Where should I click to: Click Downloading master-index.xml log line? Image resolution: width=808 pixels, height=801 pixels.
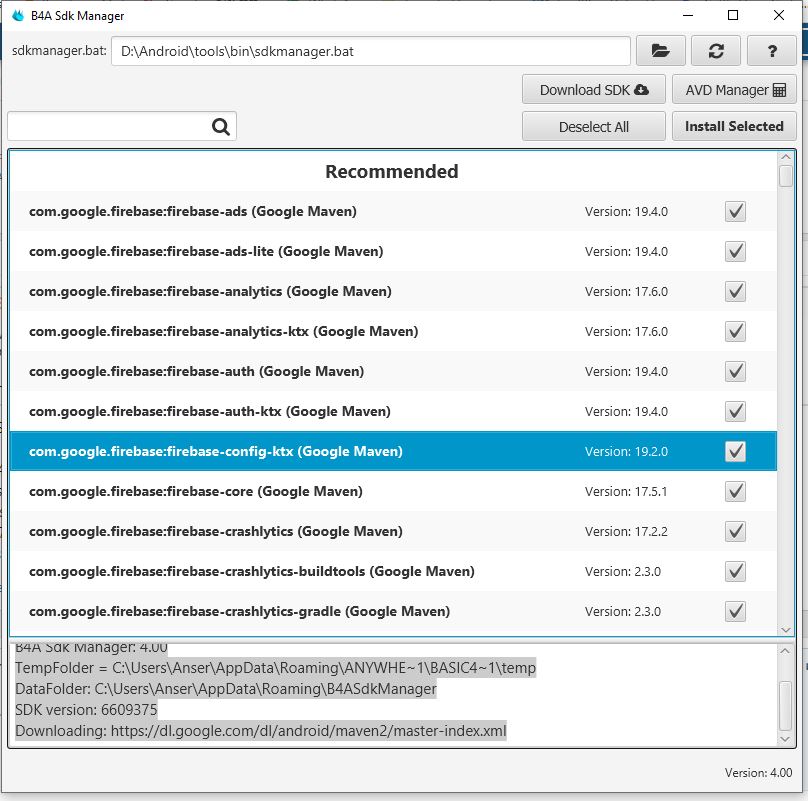261,731
